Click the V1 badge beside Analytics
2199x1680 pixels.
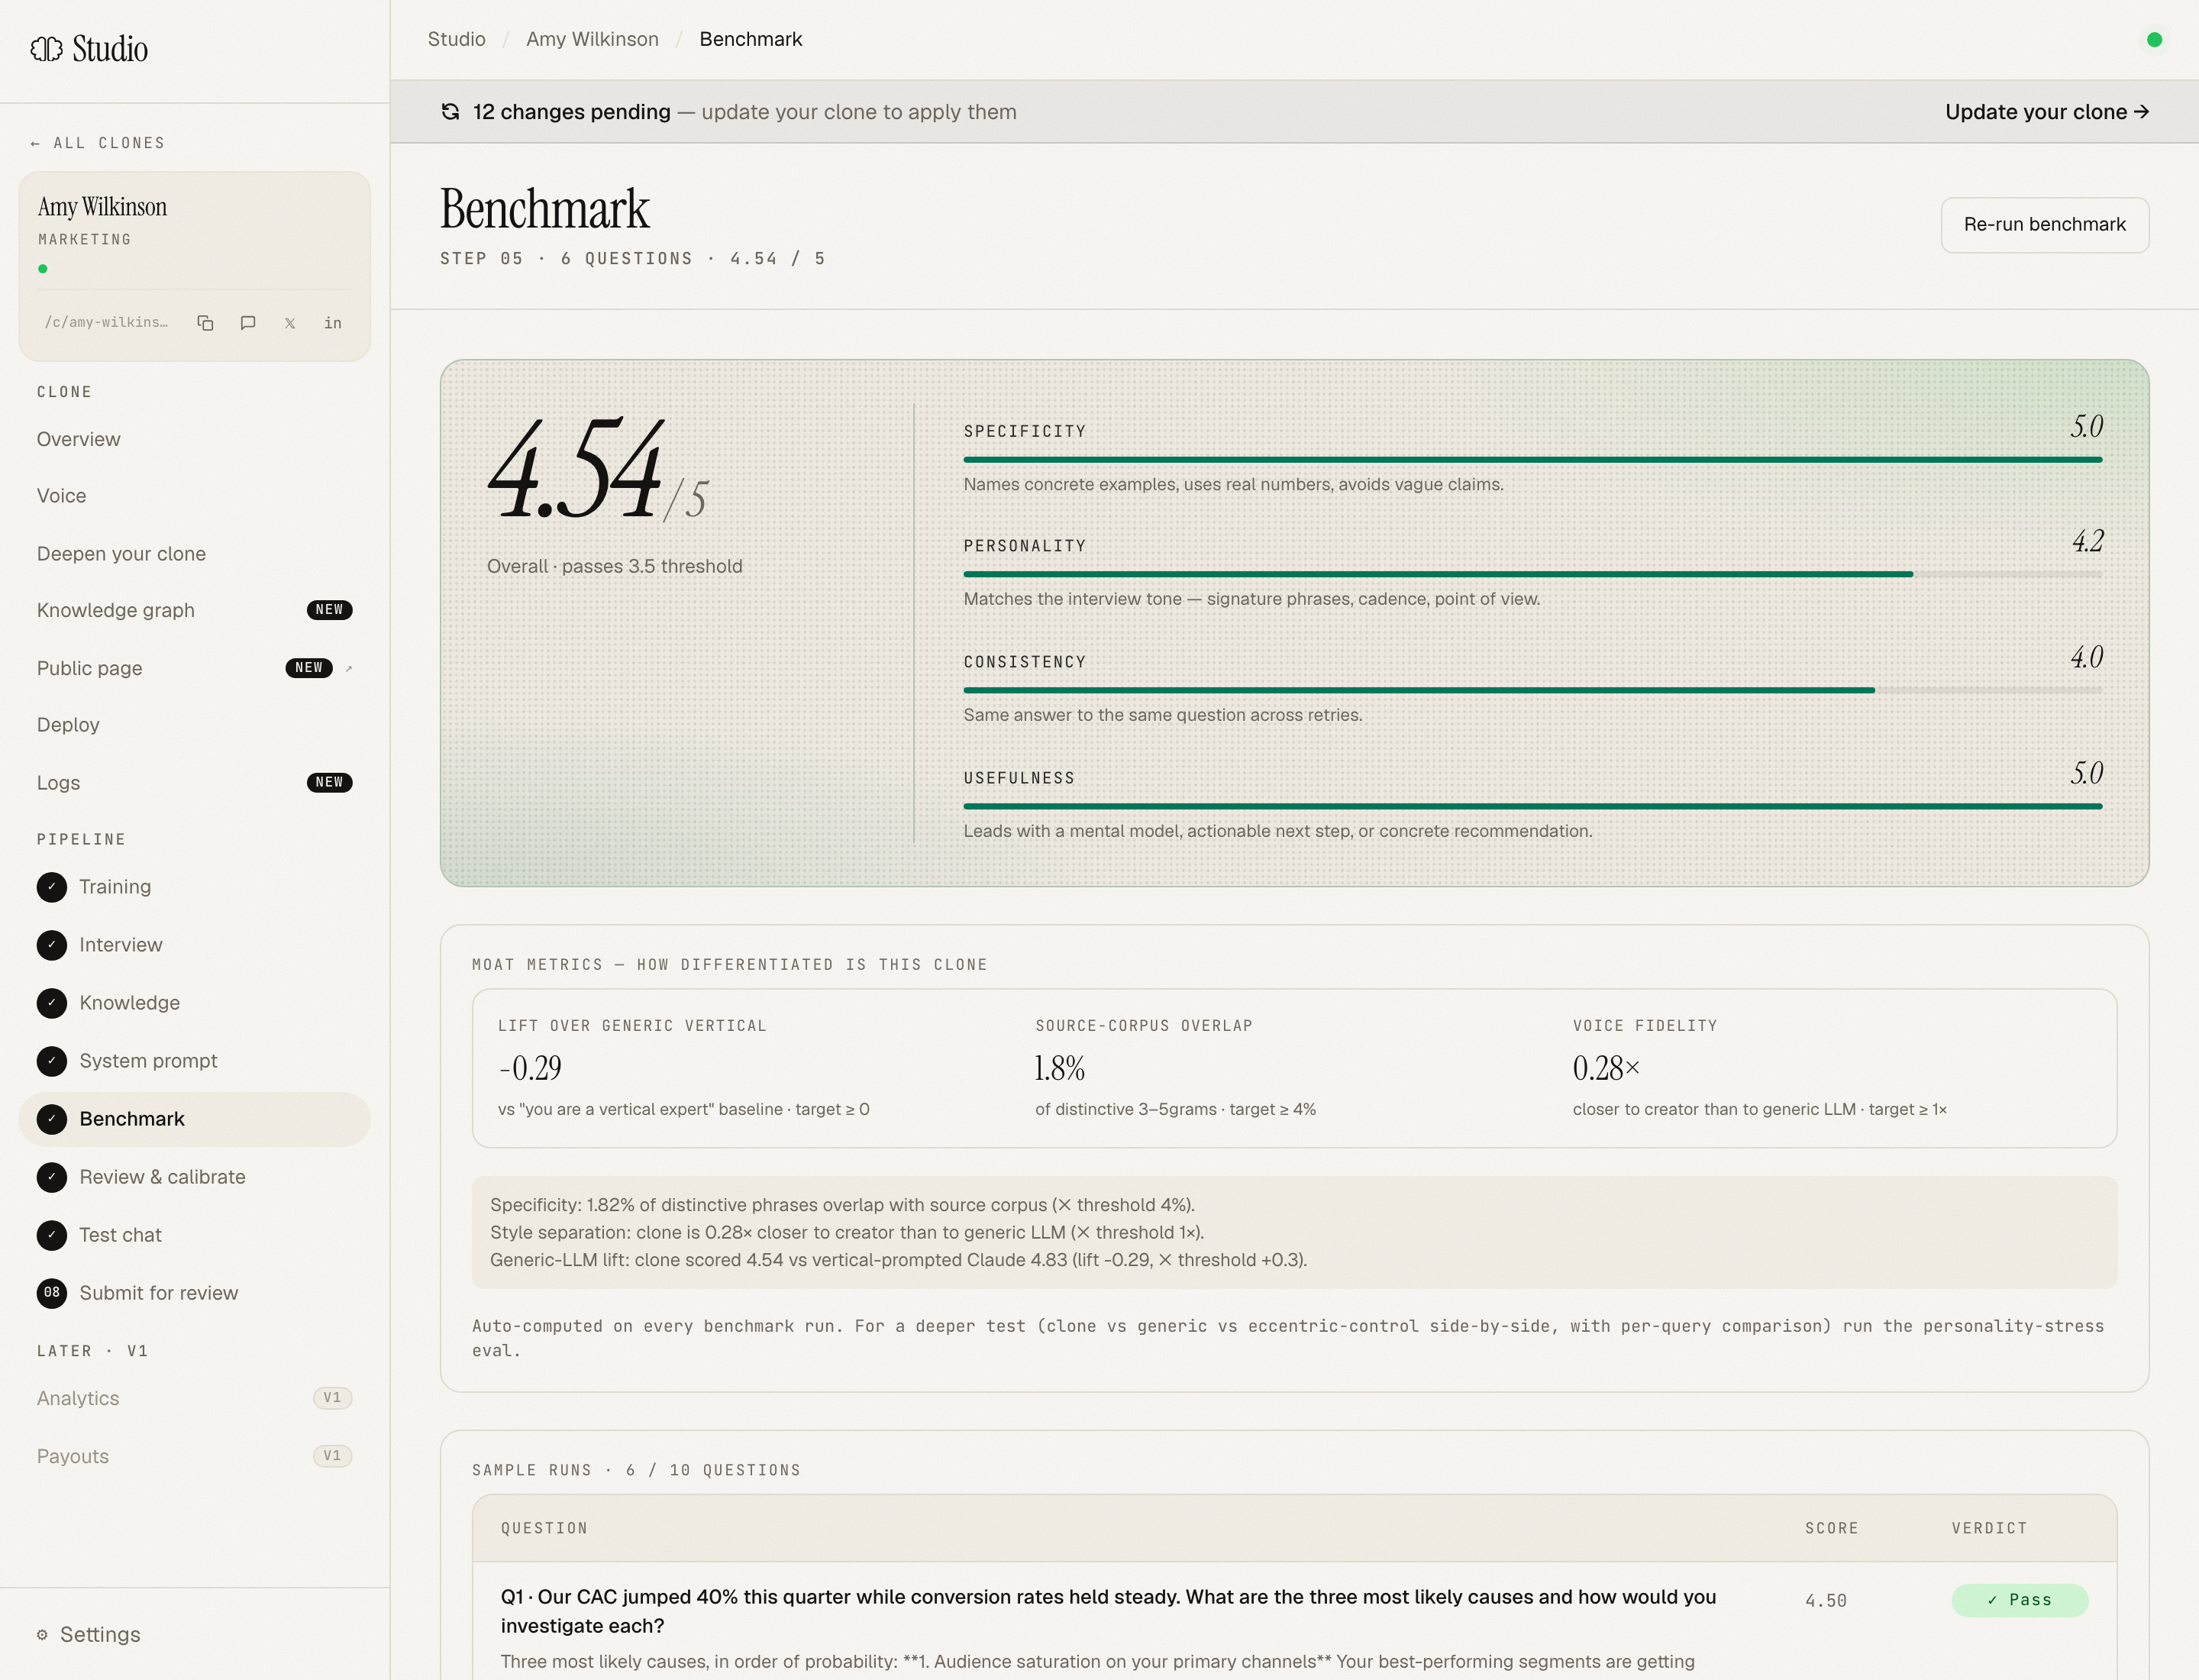point(332,1398)
